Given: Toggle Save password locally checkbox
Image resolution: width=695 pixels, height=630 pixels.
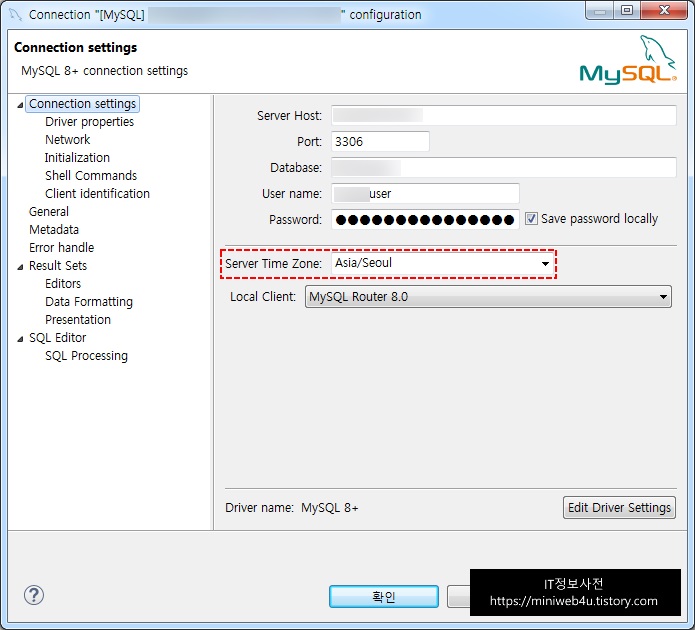Looking at the screenshot, I should click(x=531, y=219).
